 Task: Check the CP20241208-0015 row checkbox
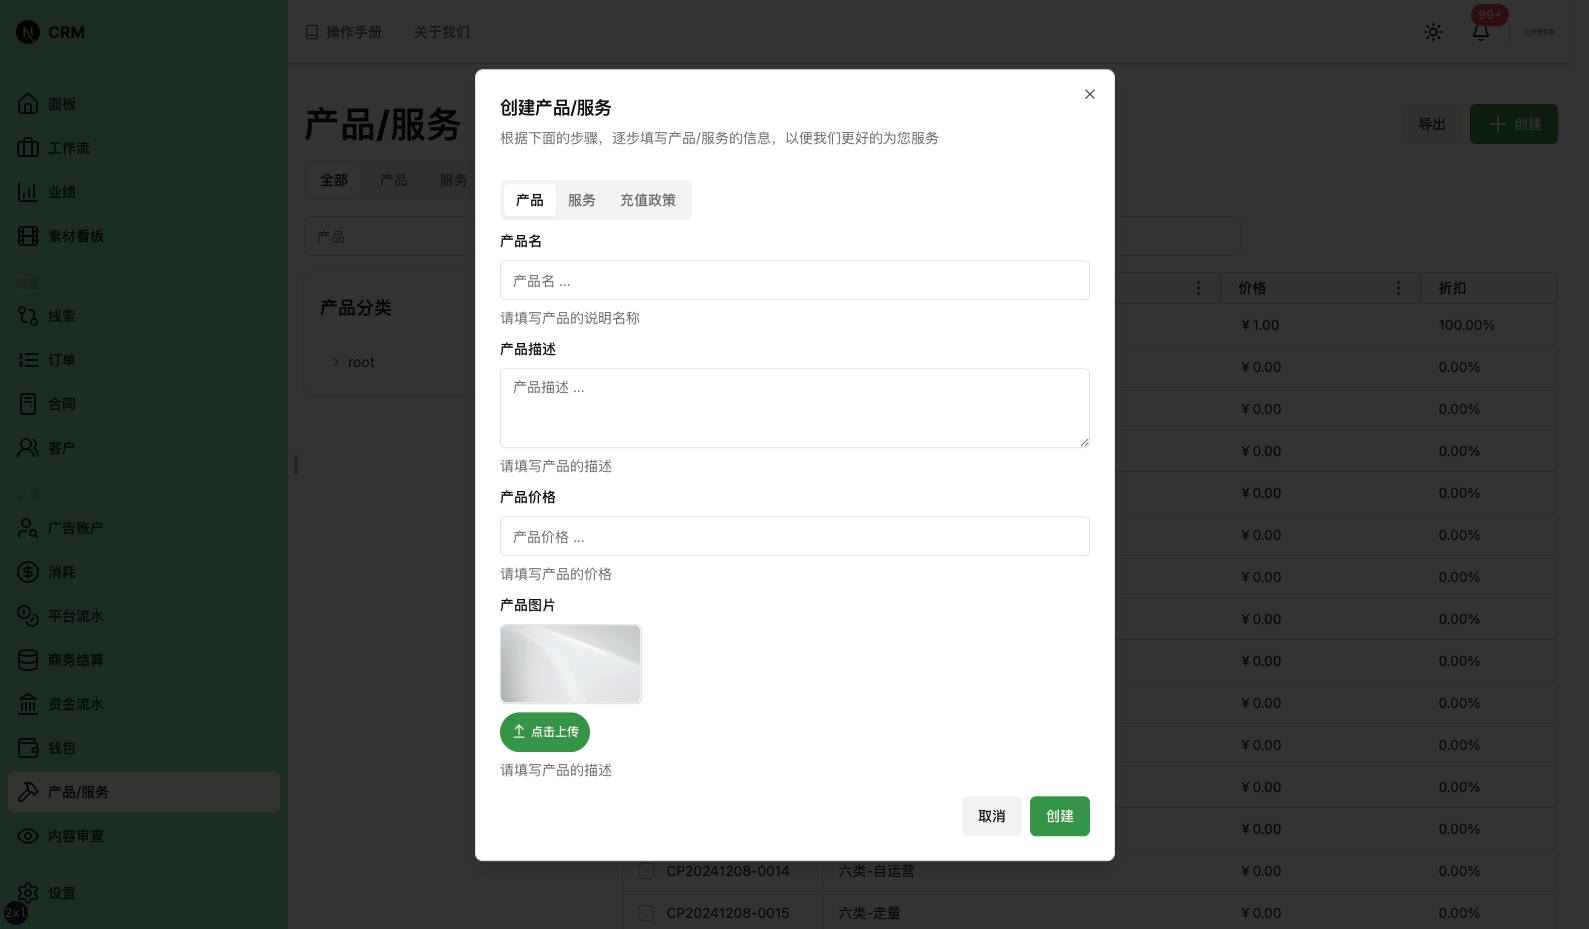tap(646, 913)
